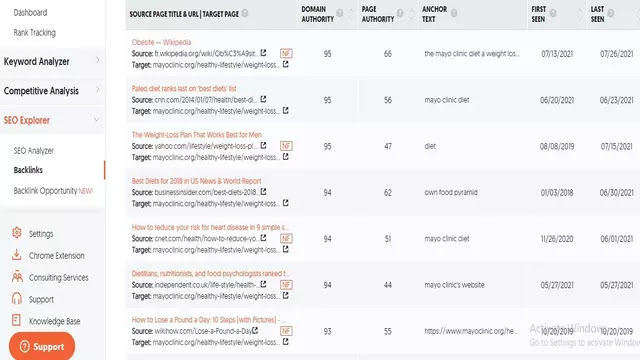The height and width of the screenshot is (360, 640).
Task: Sort by Page Authority column arrows
Action: [411, 14]
